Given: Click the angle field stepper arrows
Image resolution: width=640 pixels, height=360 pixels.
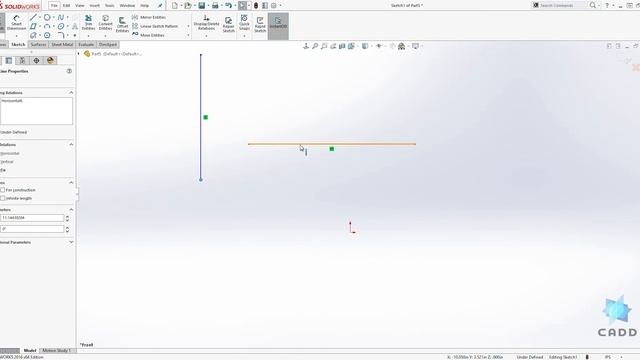Looking at the screenshot, I should 67,229.
